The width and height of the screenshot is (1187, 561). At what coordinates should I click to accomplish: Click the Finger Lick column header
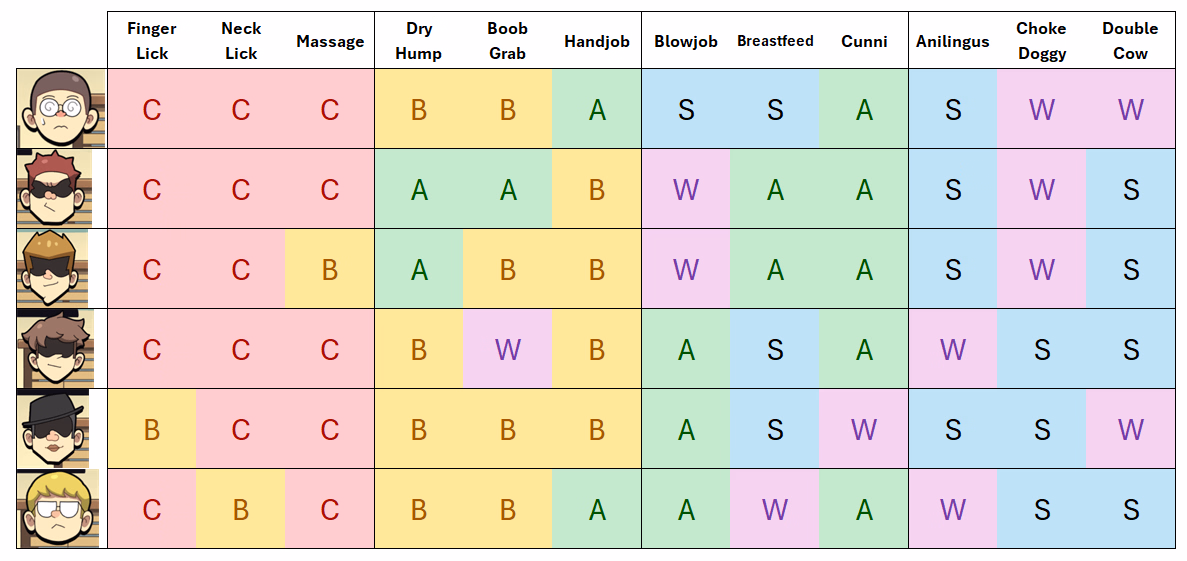152,41
